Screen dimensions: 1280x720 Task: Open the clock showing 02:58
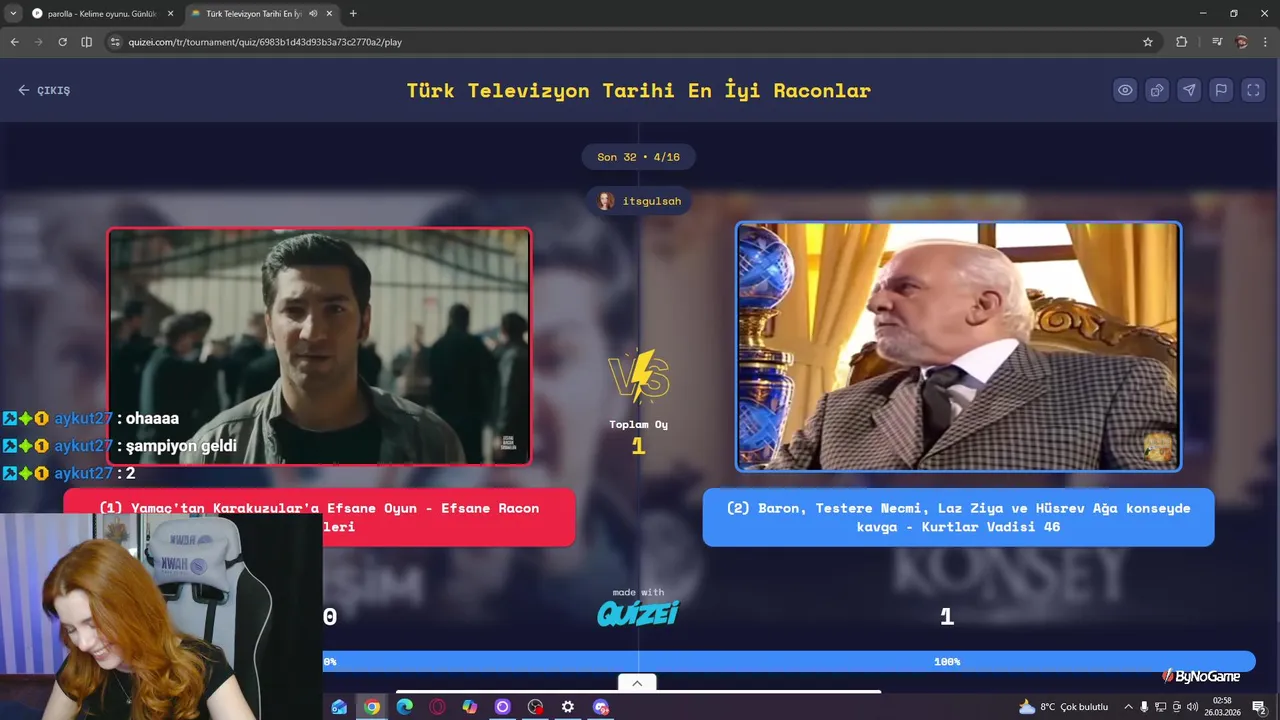(1222, 707)
